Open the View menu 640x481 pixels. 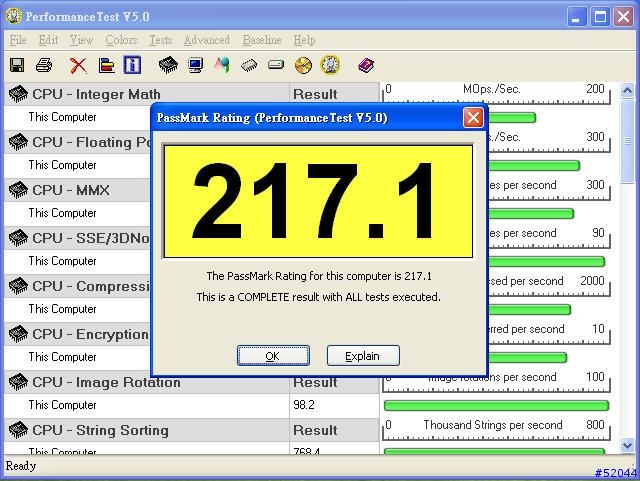coord(81,40)
